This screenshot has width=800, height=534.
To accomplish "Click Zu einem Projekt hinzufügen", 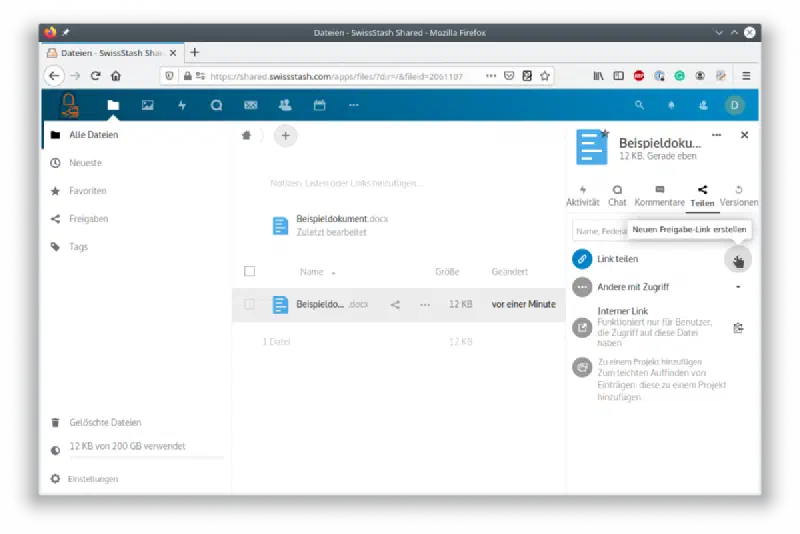I will tap(649, 362).
